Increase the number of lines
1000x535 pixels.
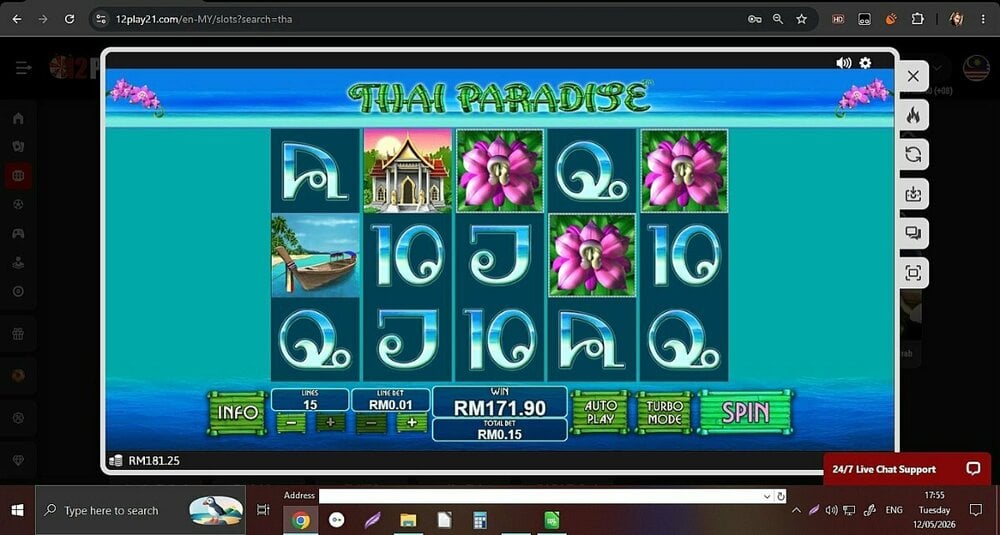click(x=330, y=422)
